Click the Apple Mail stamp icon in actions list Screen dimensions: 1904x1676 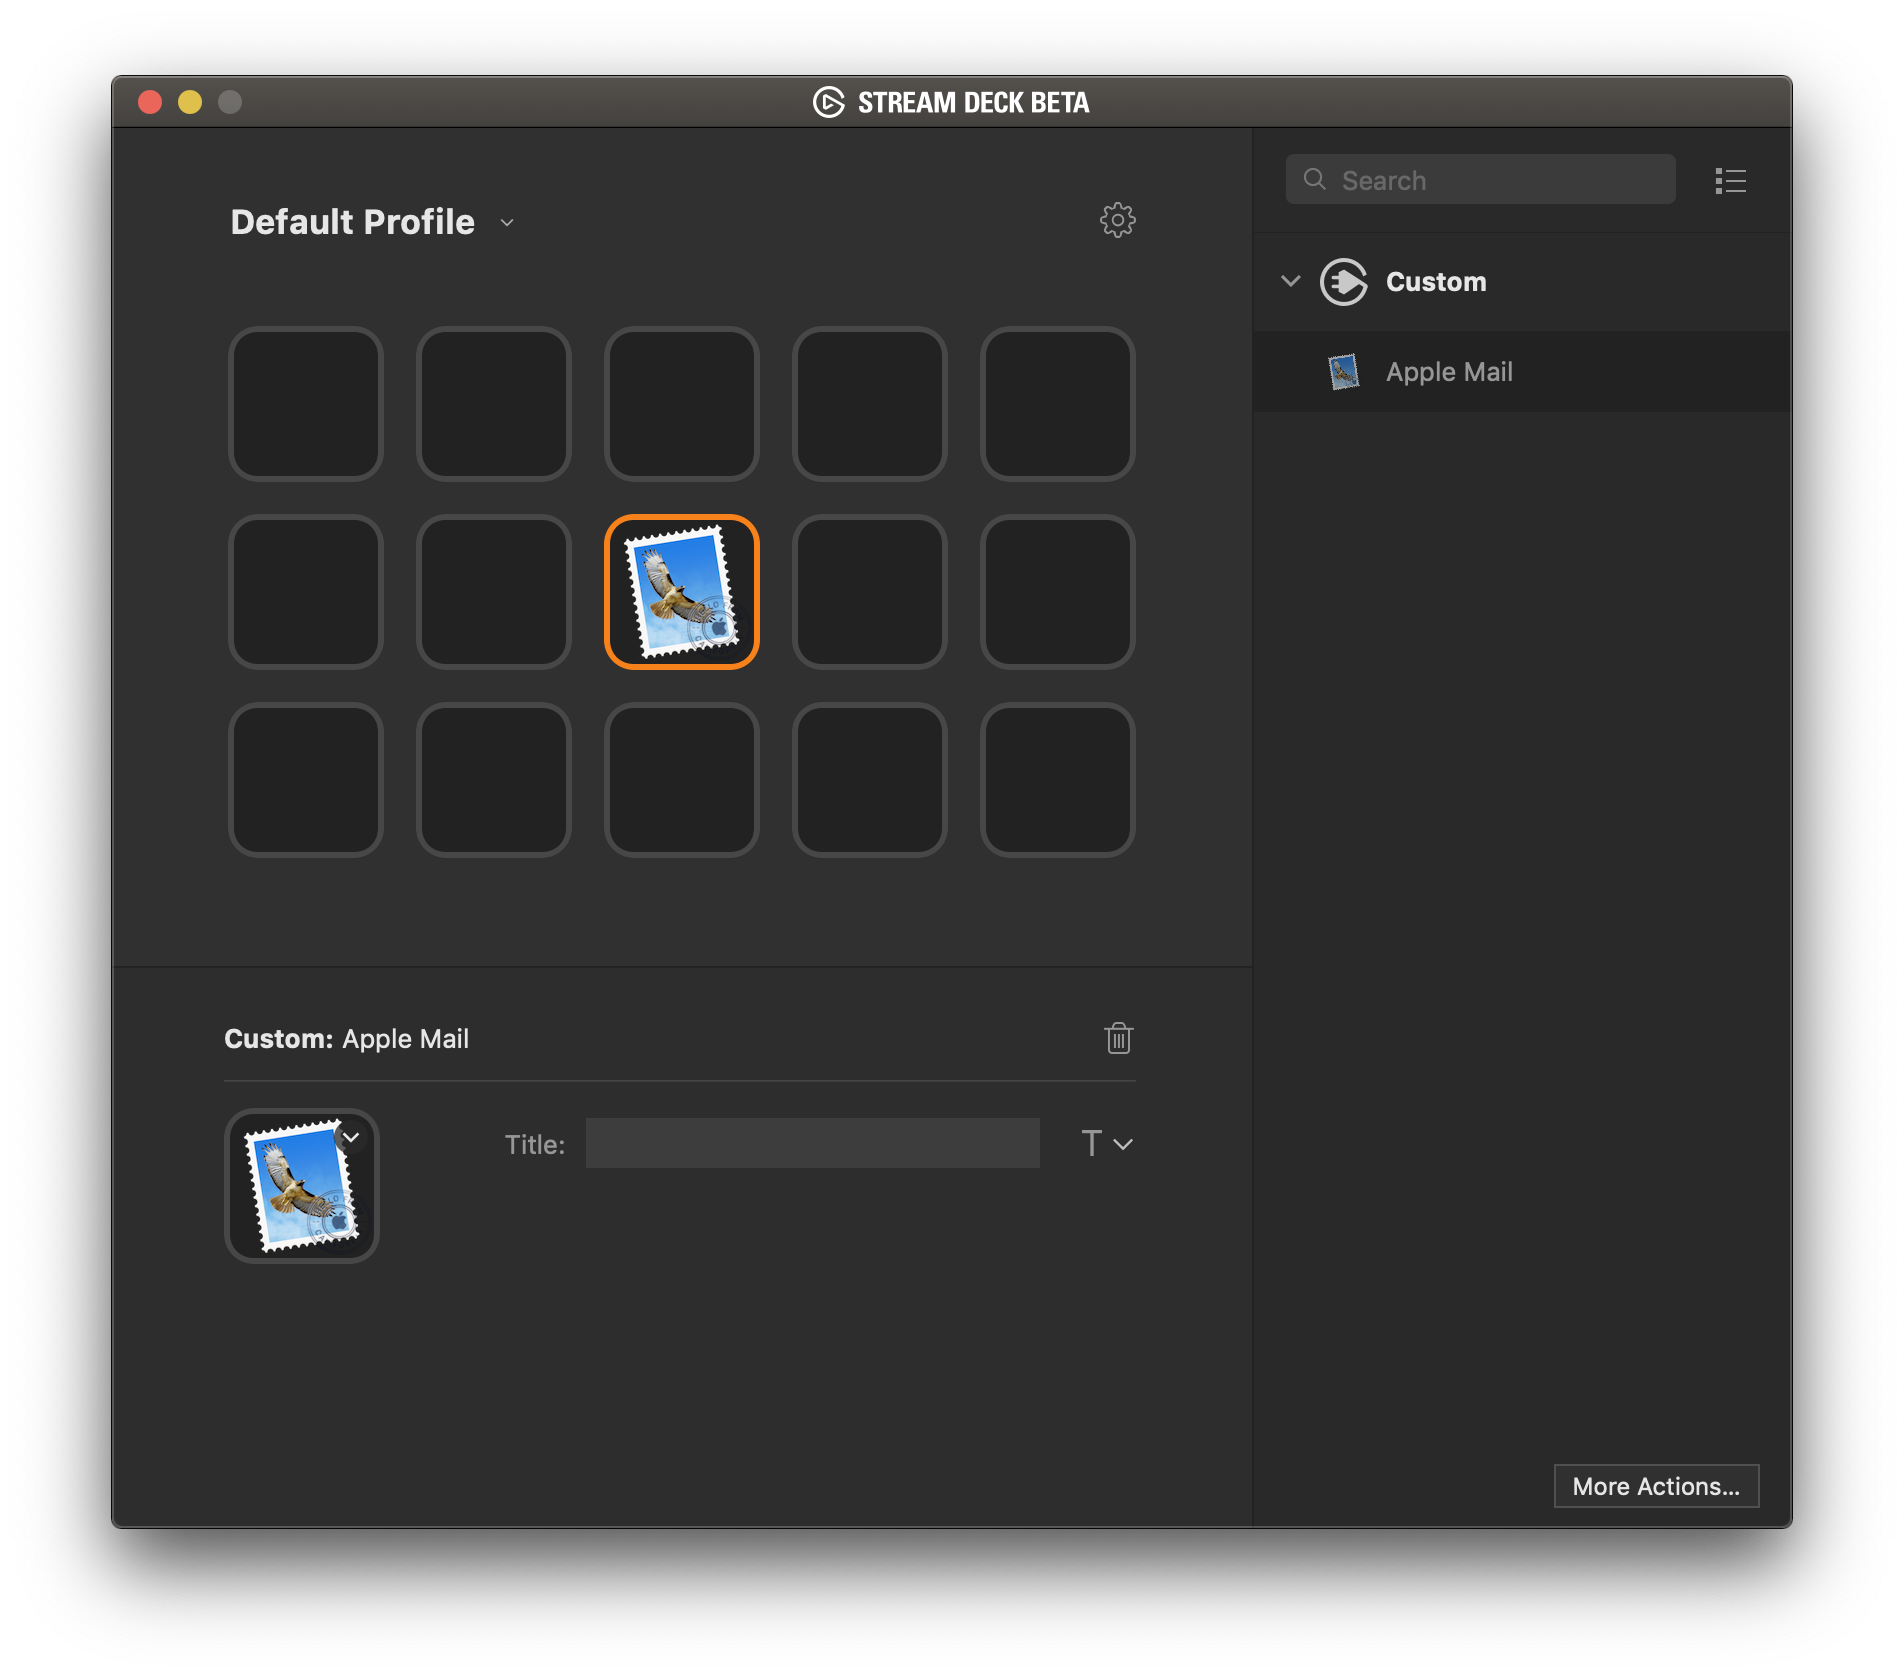click(x=1343, y=372)
